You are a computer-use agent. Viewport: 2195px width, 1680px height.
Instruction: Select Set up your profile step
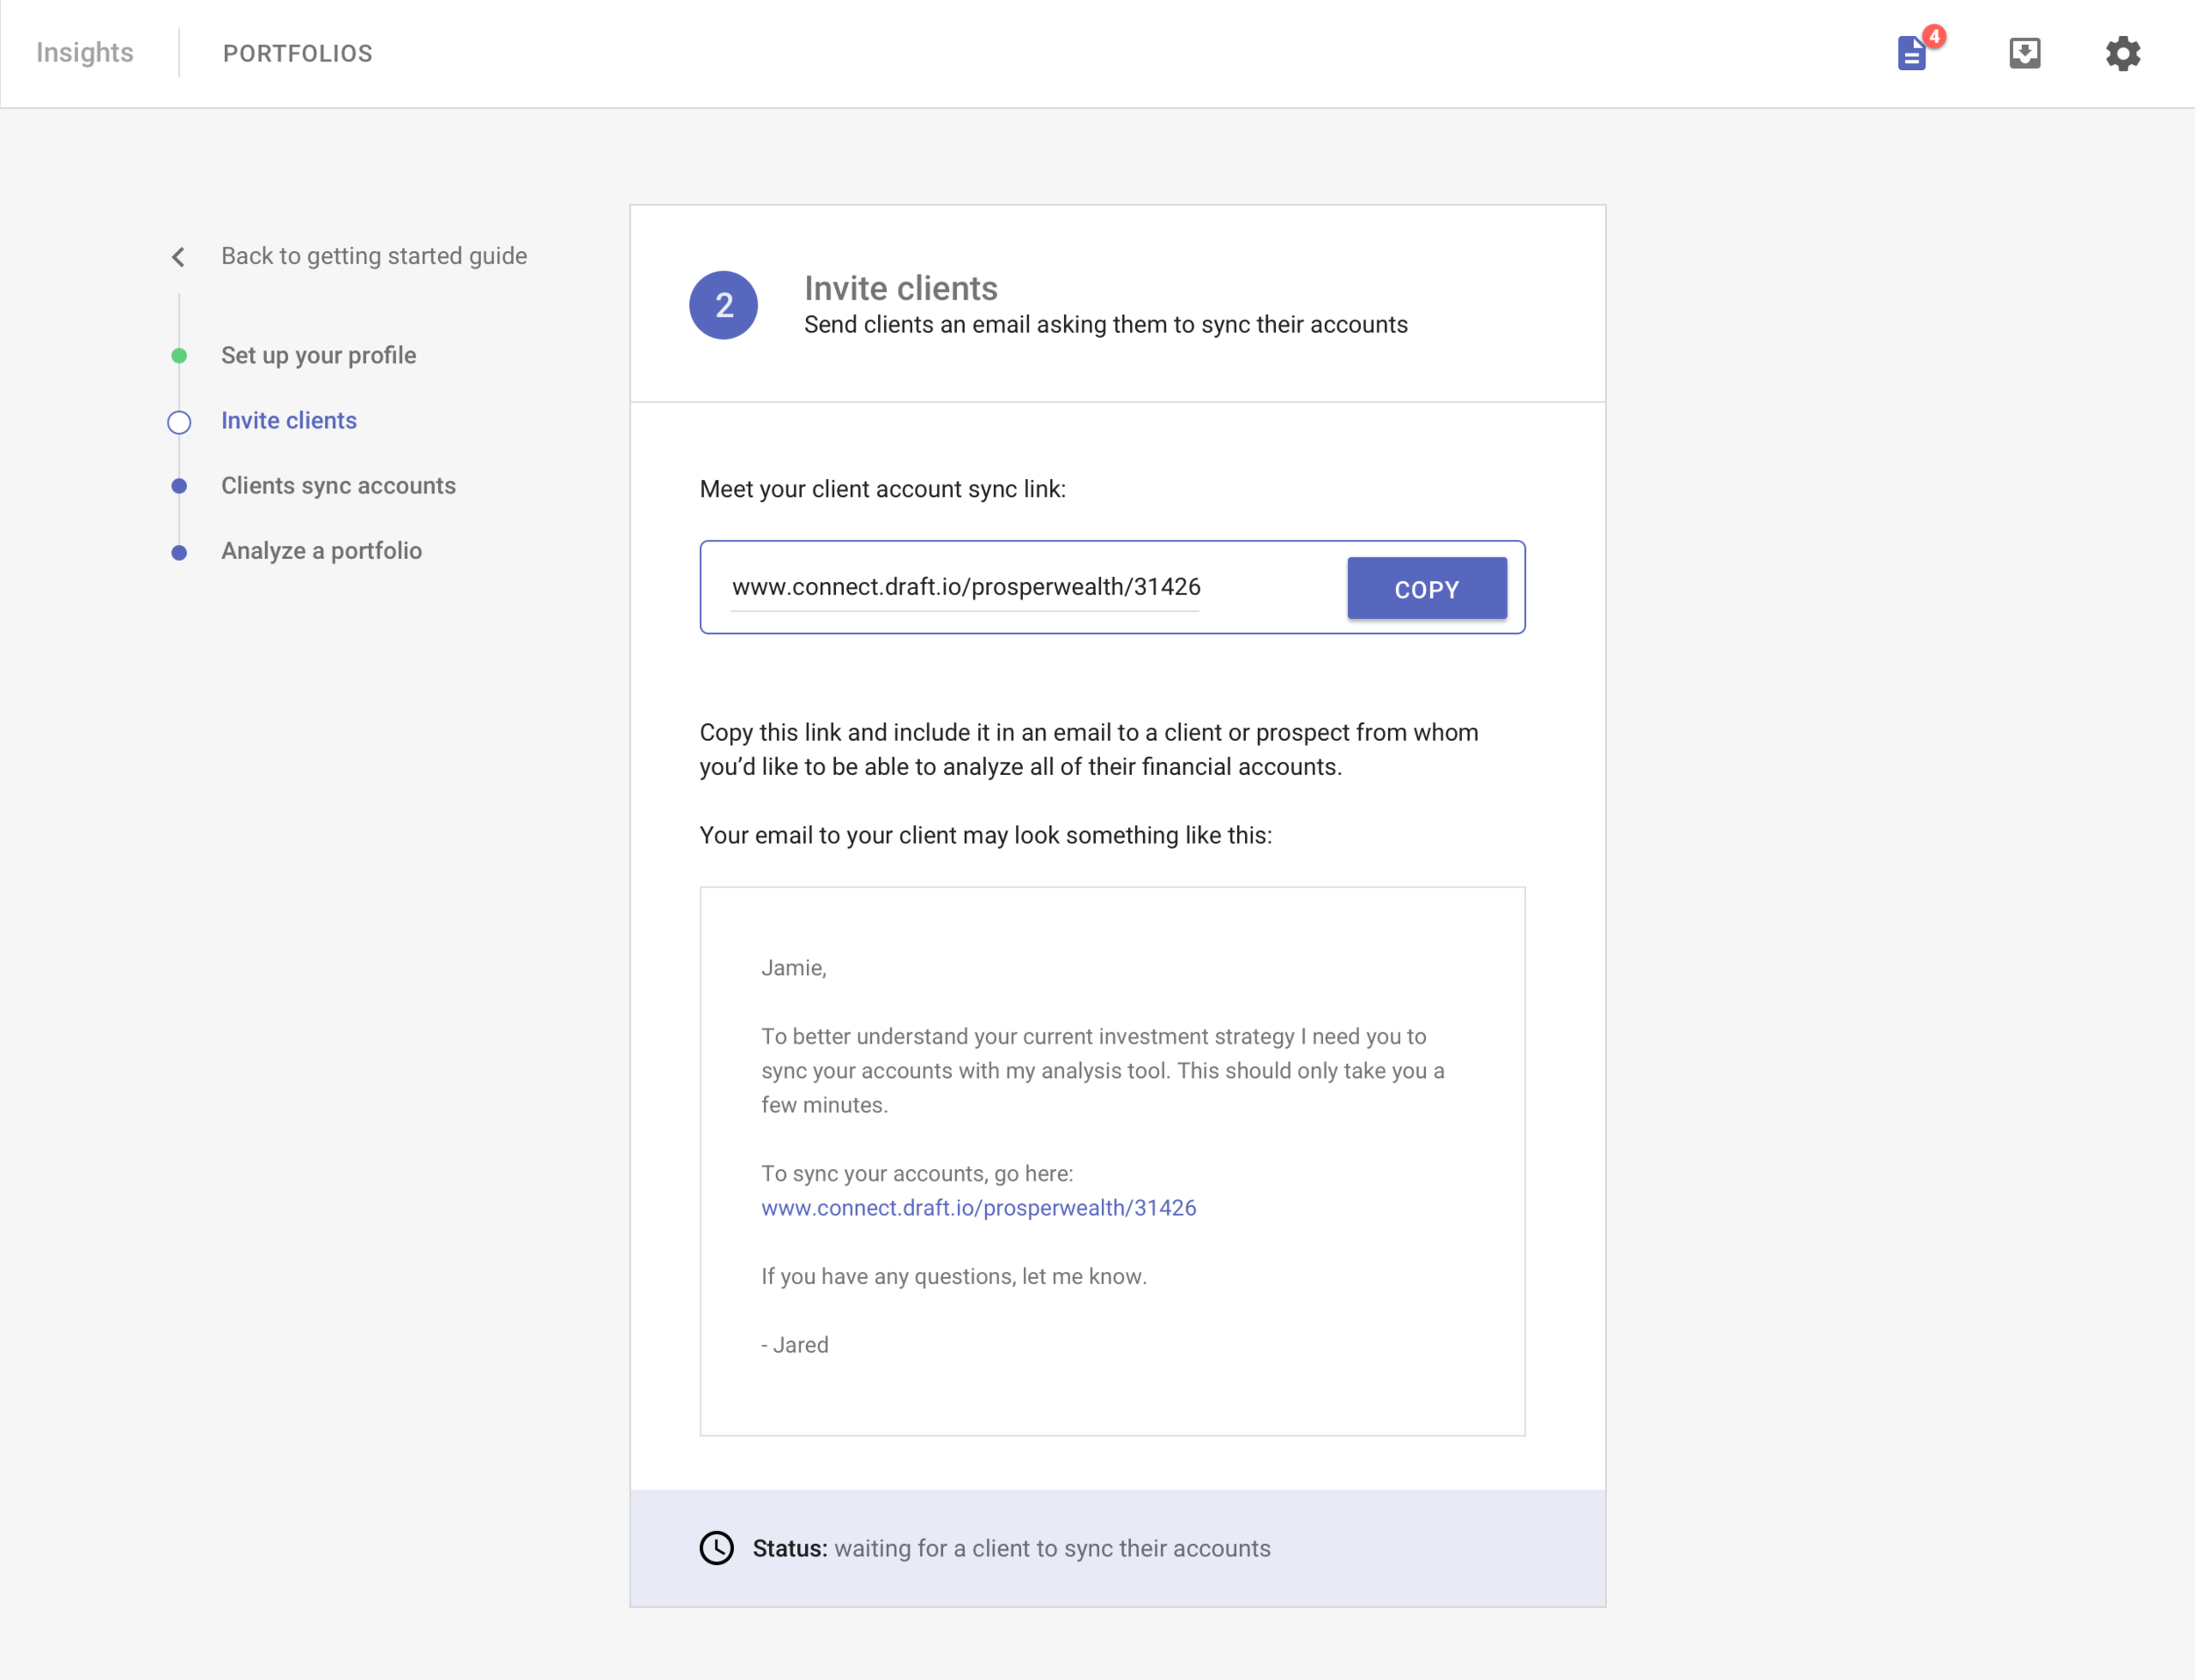point(319,355)
